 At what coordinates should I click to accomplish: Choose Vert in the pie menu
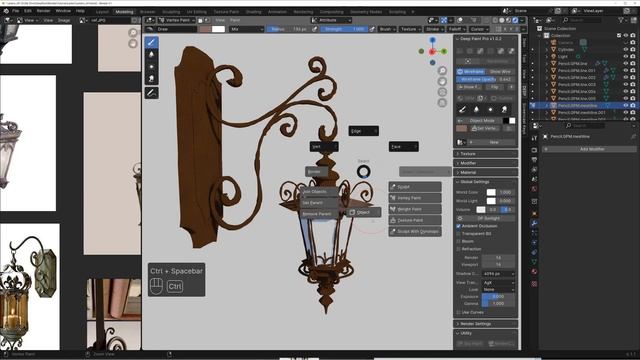click(x=324, y=147)
